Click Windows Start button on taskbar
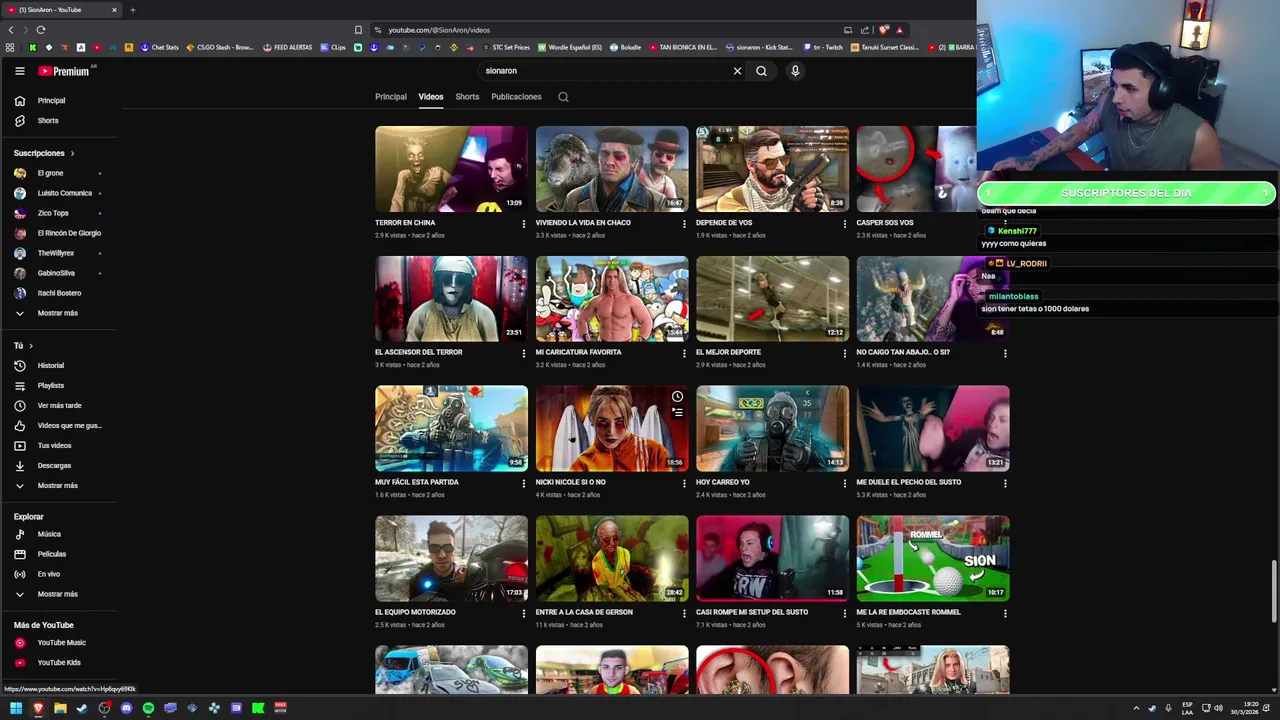 (16, 708)
